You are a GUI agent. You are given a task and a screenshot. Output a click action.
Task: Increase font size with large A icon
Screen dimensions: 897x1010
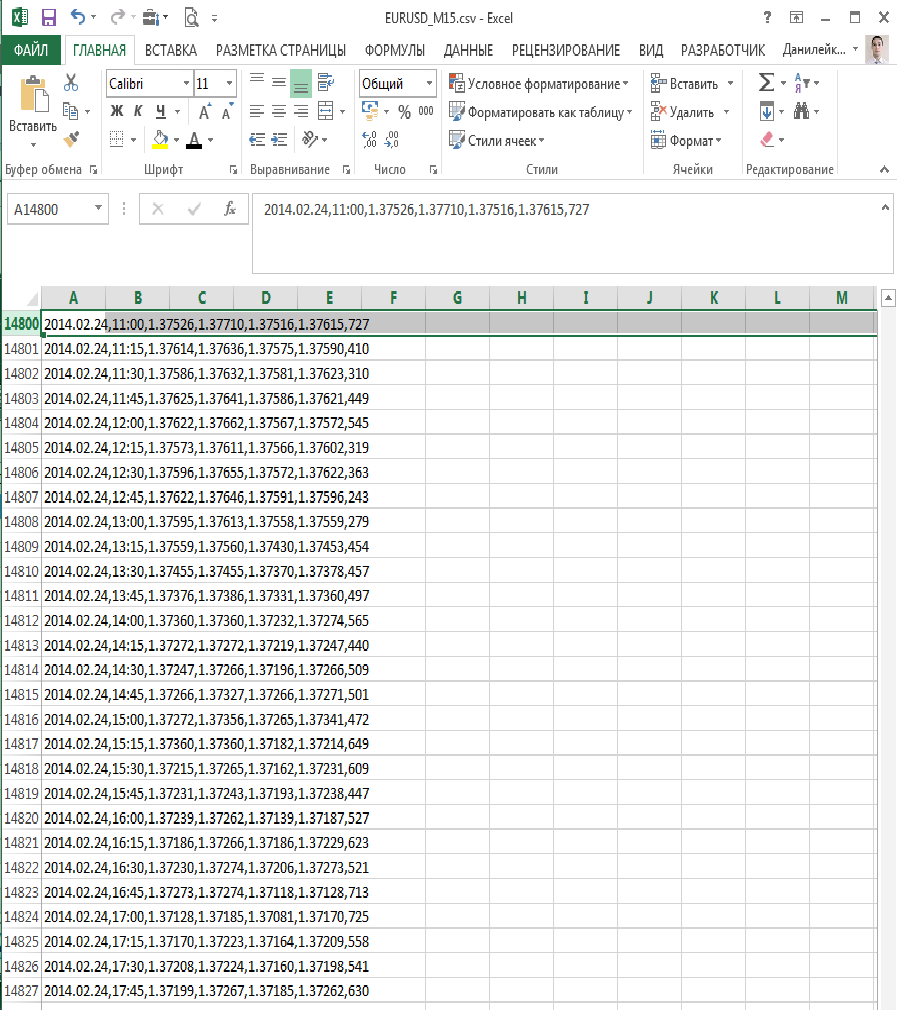204,112
